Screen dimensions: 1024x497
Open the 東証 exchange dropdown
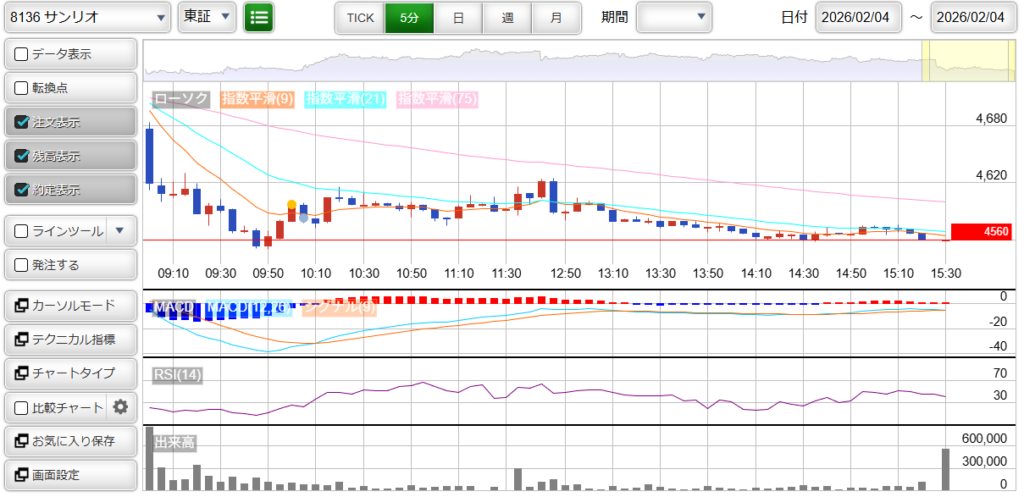[207, 17]
